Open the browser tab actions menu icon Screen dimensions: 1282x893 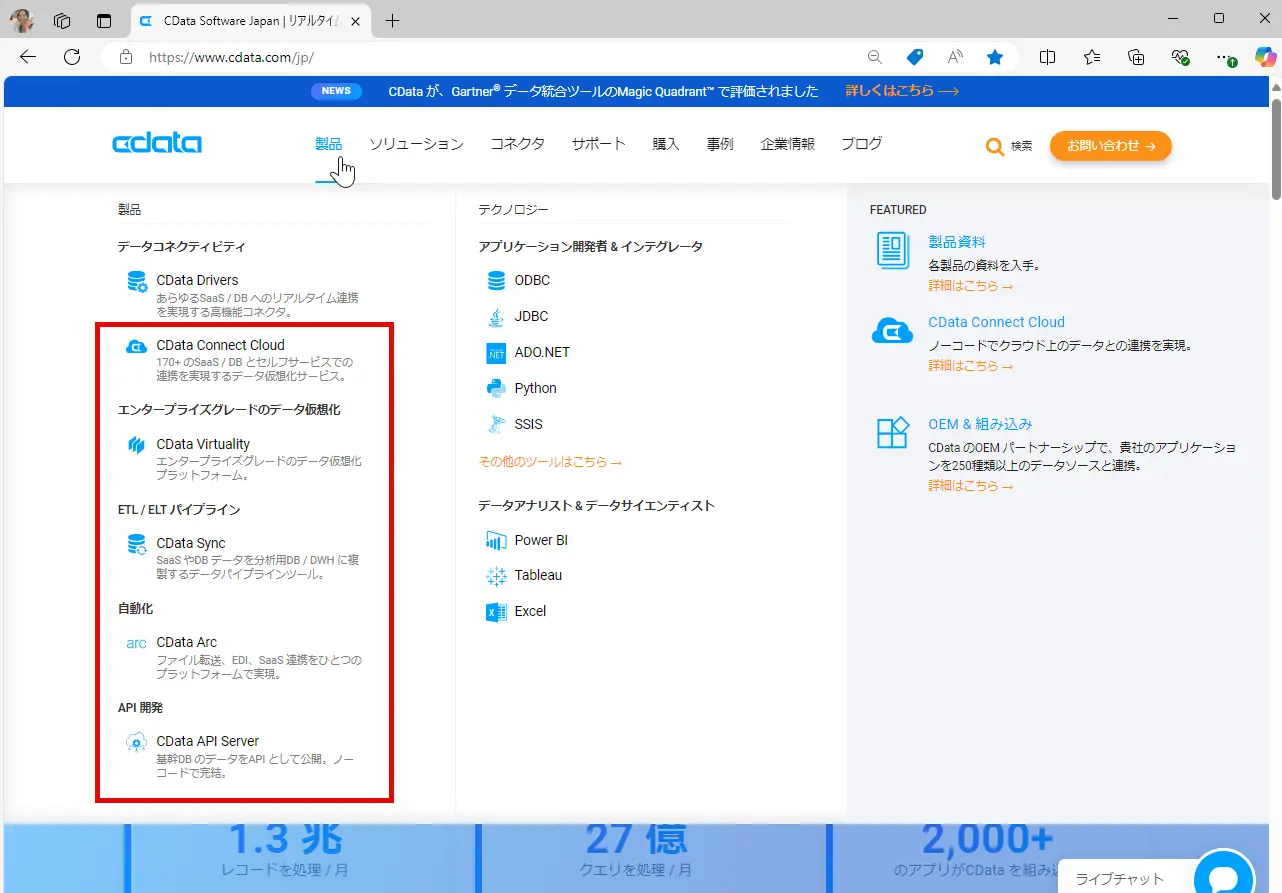point(104,20)
